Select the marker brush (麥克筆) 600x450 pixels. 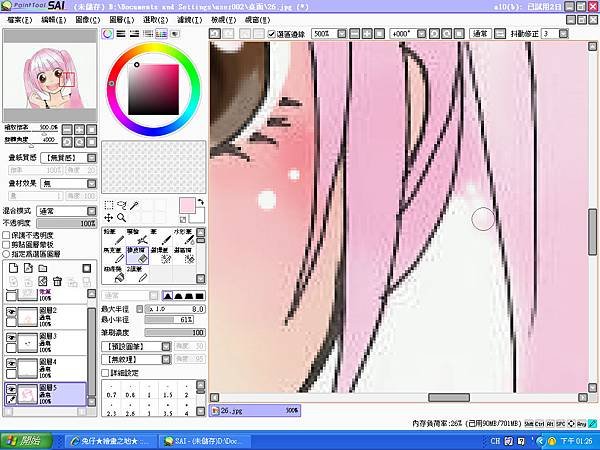point(114,255)
